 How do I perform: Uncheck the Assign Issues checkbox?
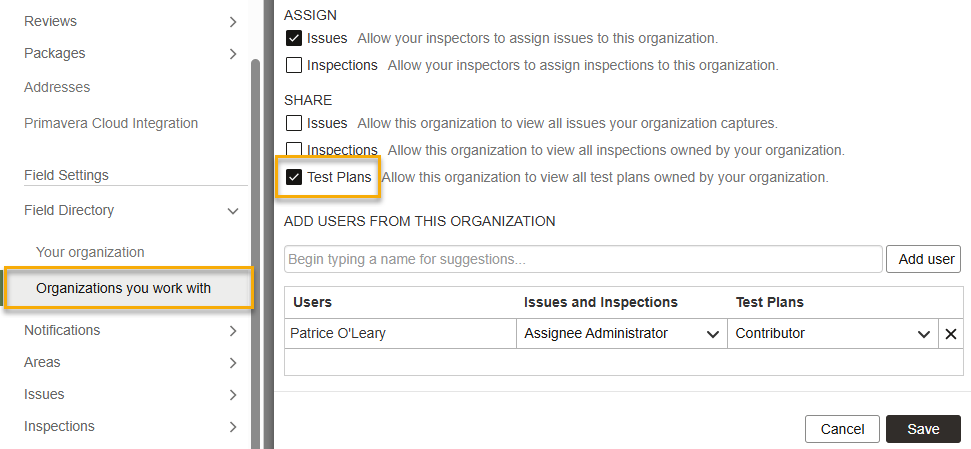(294, 39)
